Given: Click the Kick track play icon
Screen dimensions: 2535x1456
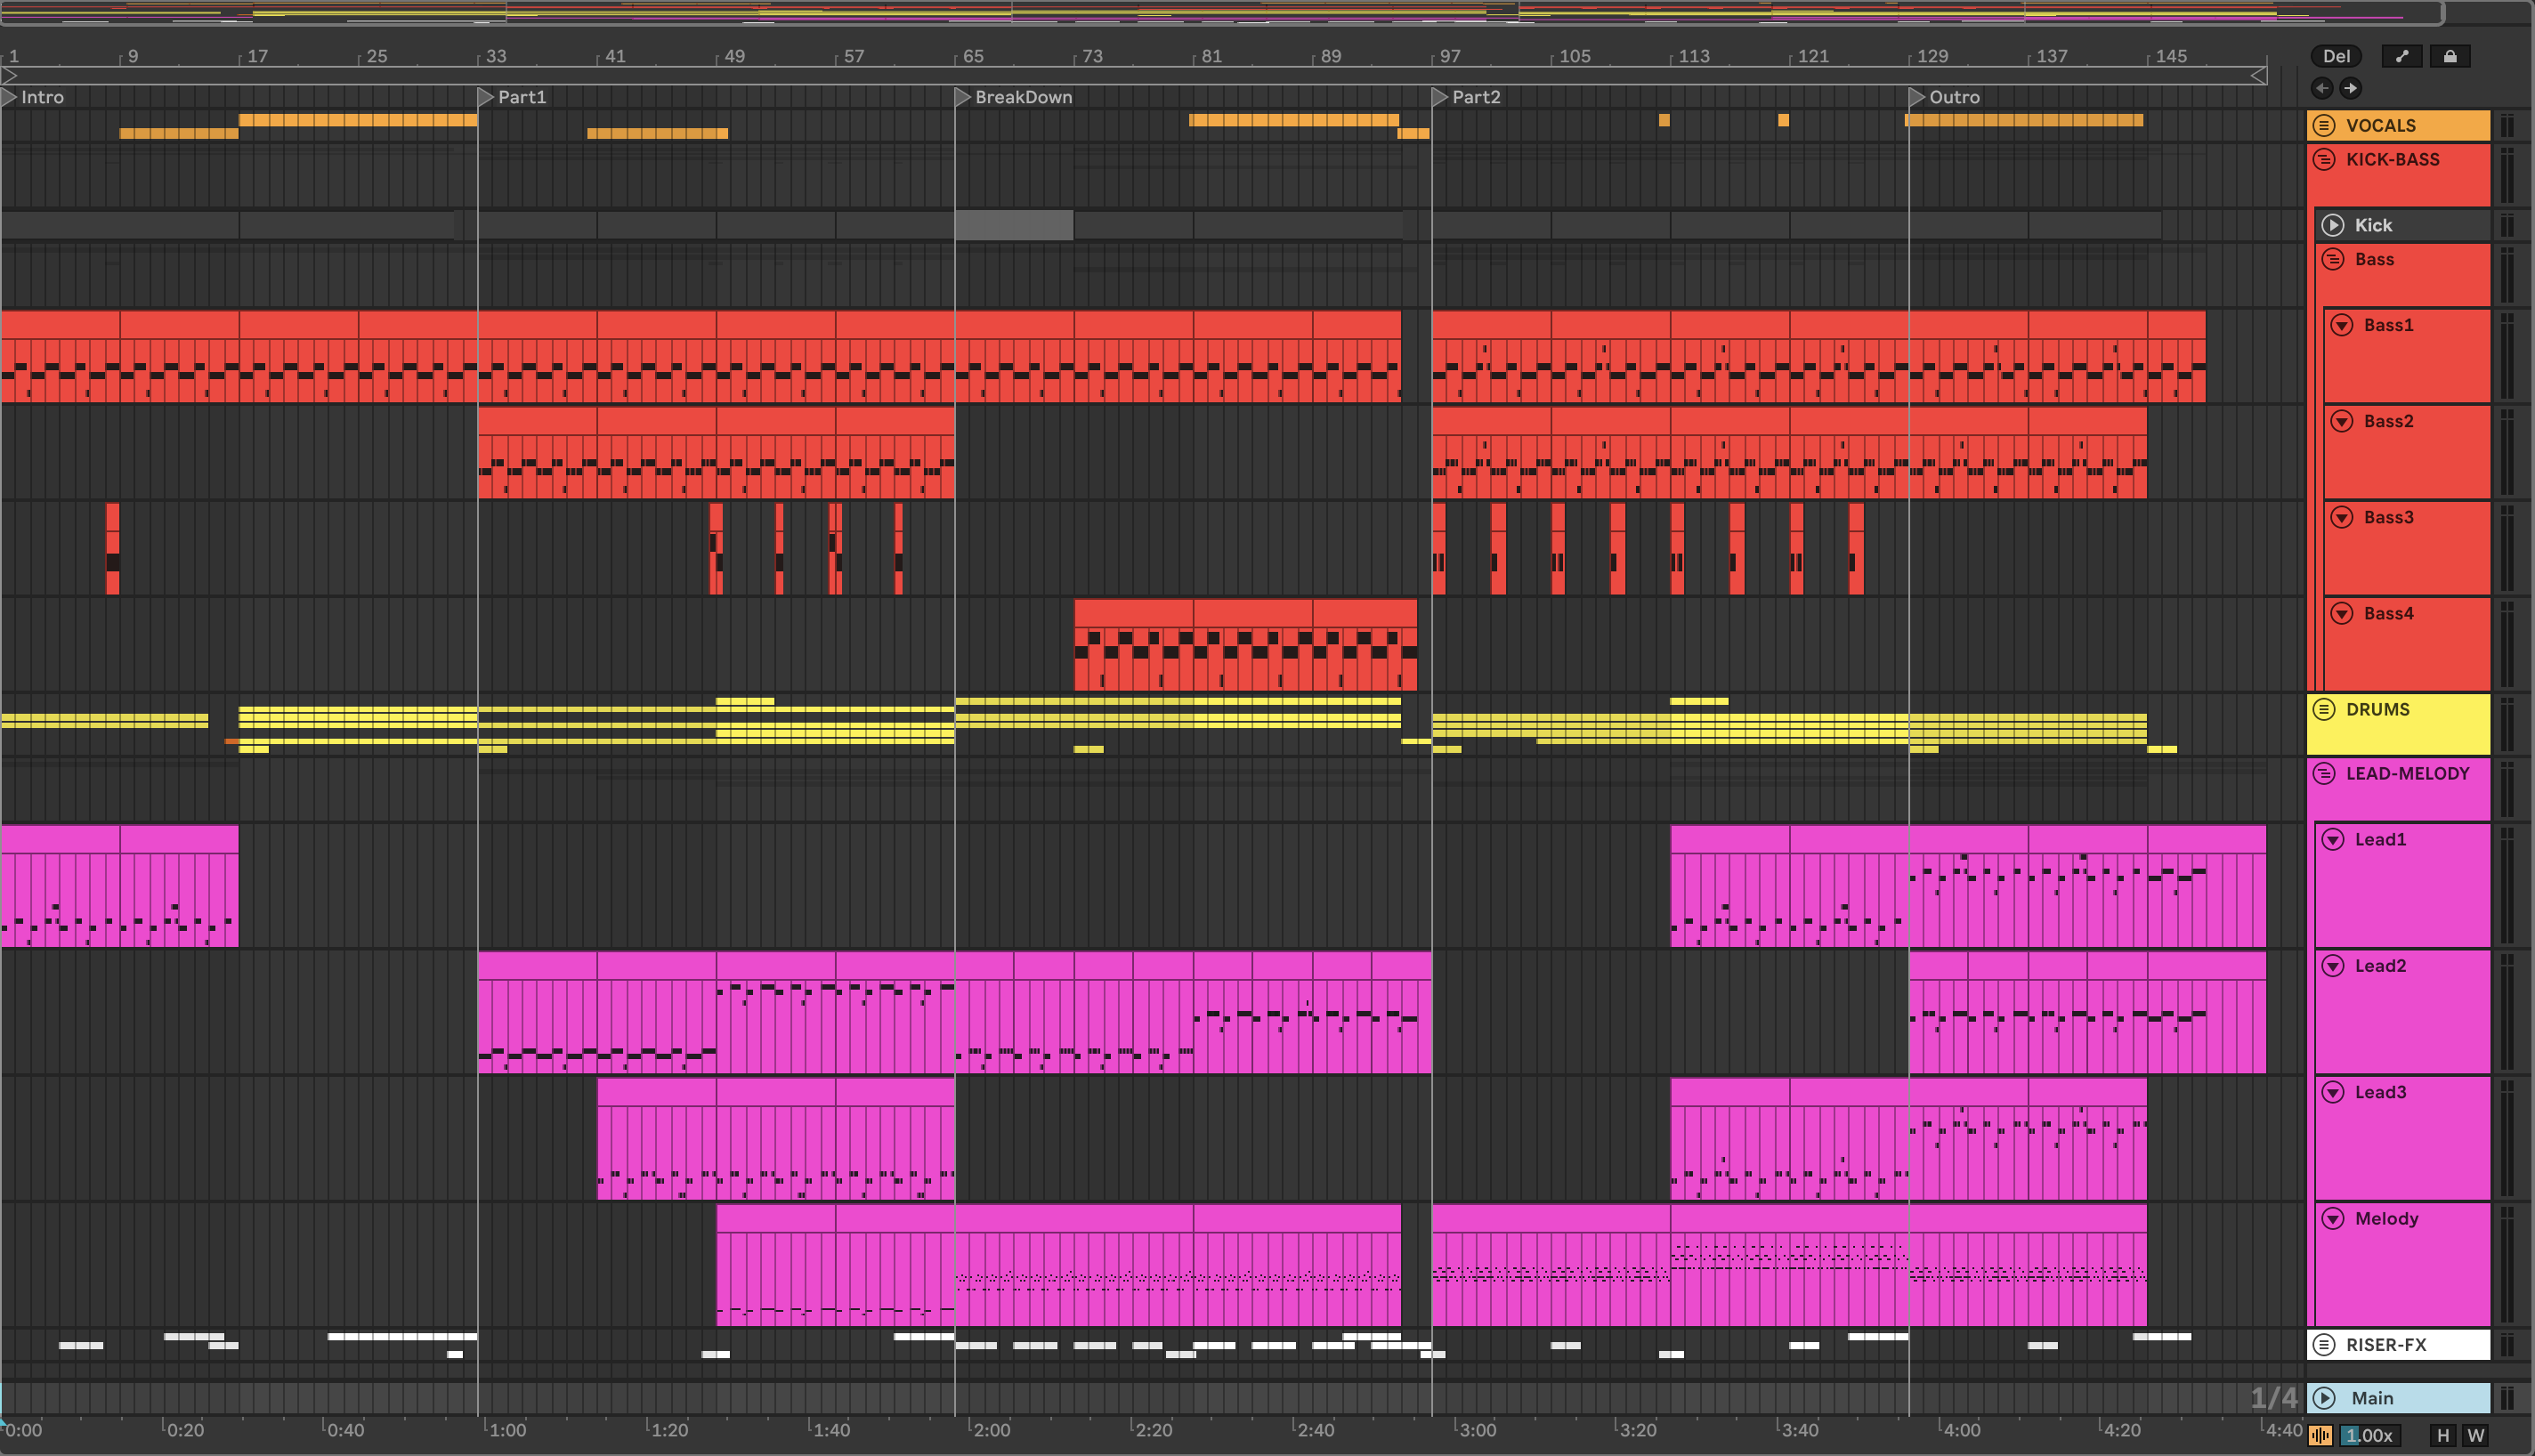Looking at the screenshot, I should pyautogui.click(x=2332, y=225).
